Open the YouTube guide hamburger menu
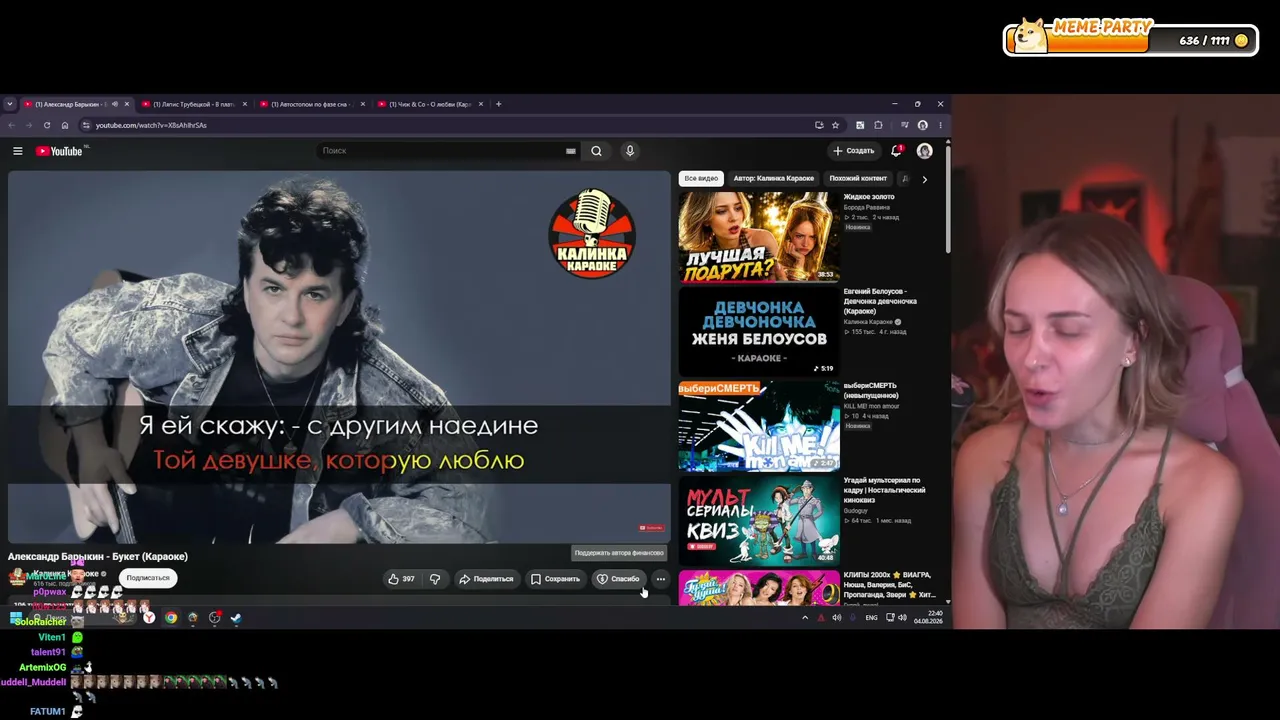This screenshot has width=1280, height=720. pos(17,151)
